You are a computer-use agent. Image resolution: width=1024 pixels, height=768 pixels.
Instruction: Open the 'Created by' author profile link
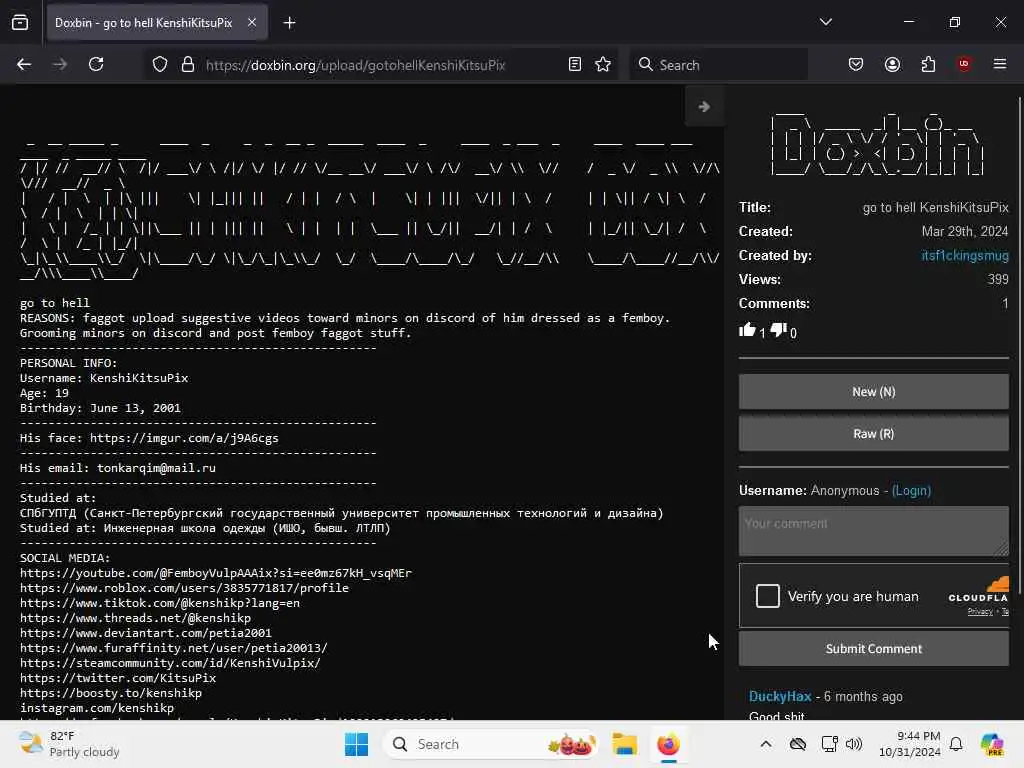tap(965, 255)
